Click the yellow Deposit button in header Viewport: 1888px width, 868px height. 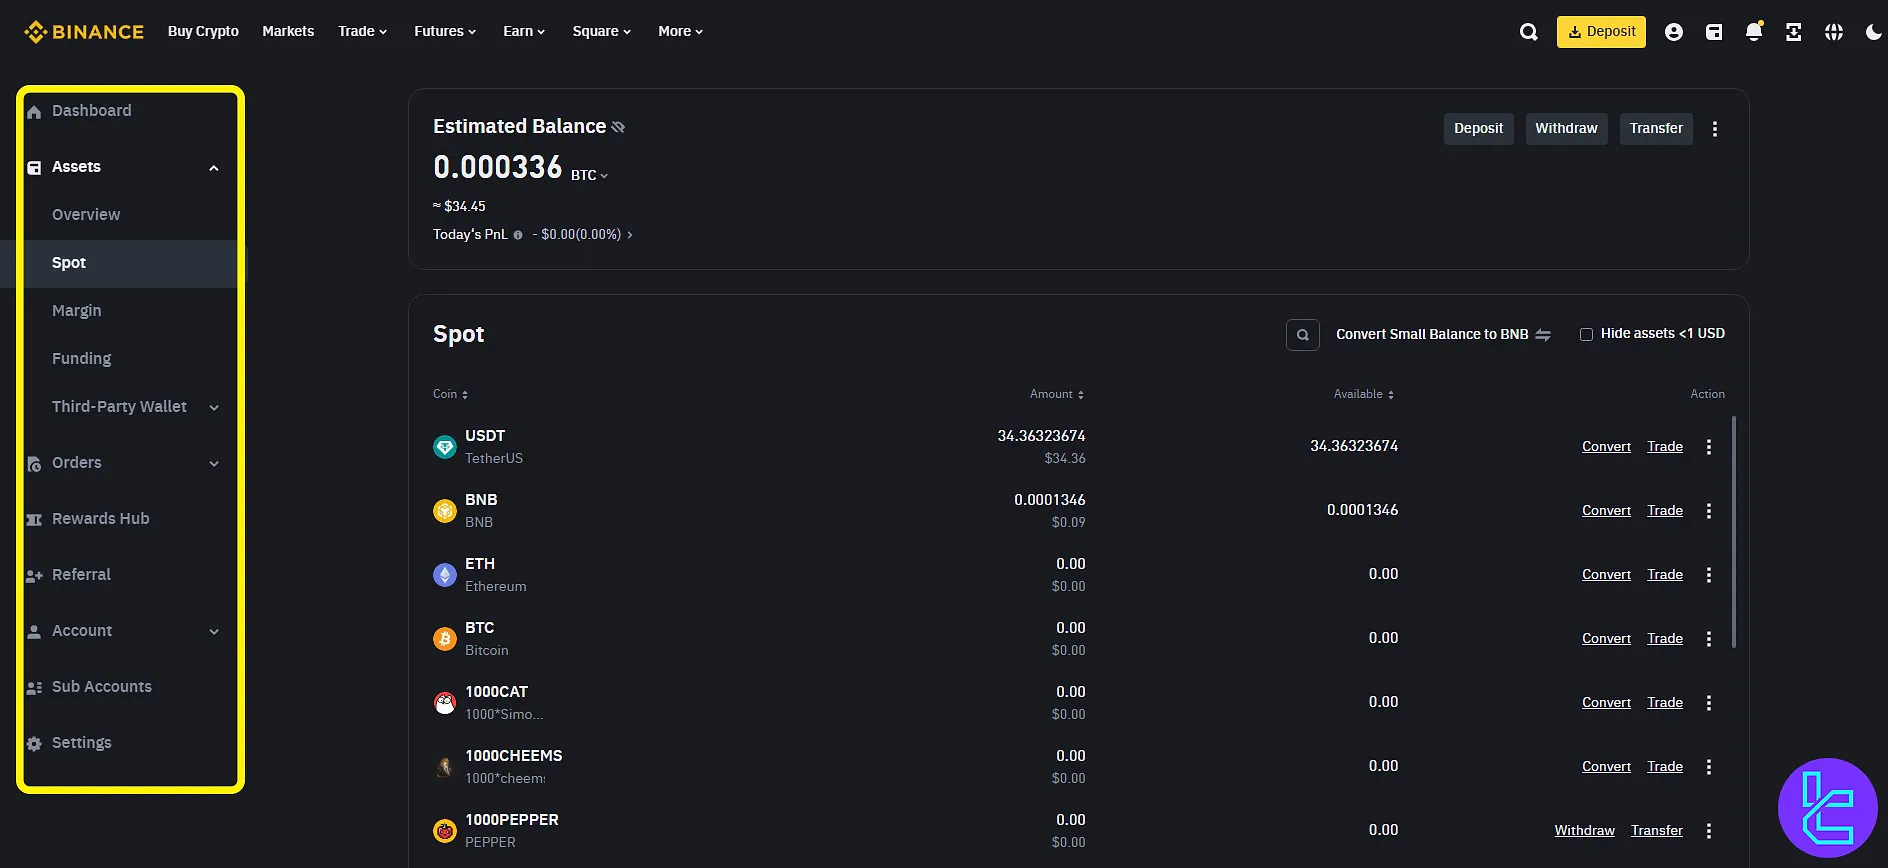pyautogui.click(x=1601, y=32)
